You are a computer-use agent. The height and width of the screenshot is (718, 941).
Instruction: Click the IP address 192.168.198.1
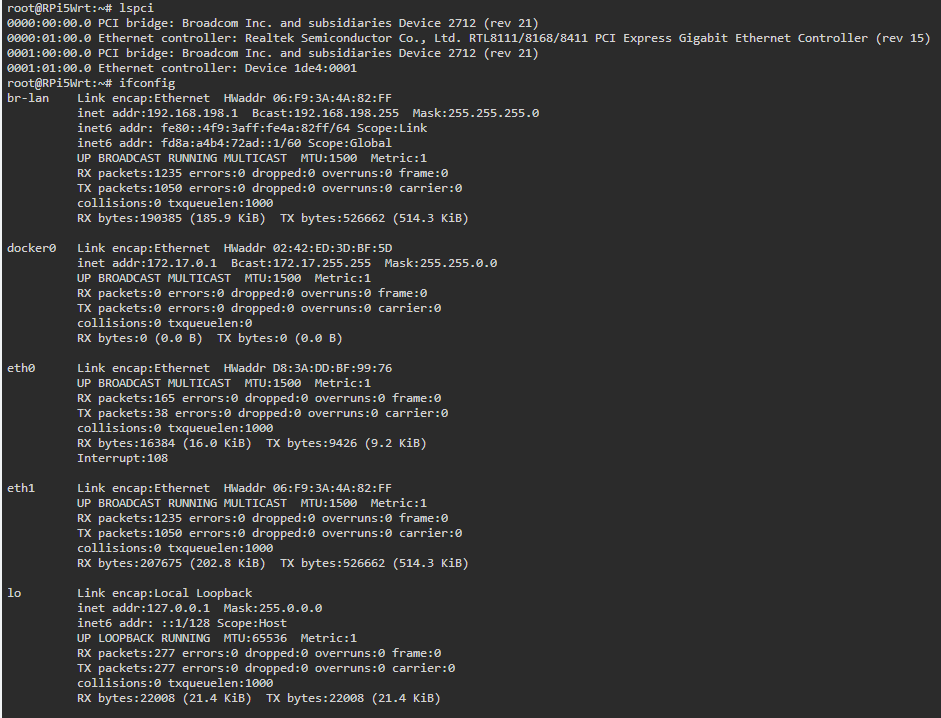tap(192, 113)
